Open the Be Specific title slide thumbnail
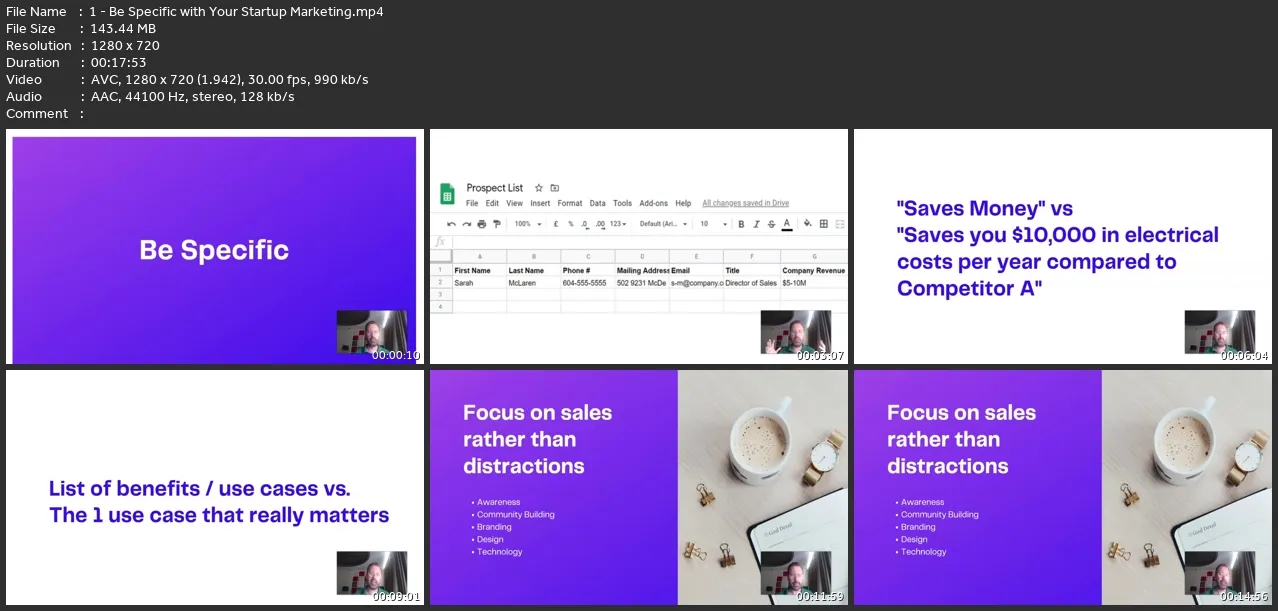Viewport: 1278px width, 611px height. [x=214, y=246]
